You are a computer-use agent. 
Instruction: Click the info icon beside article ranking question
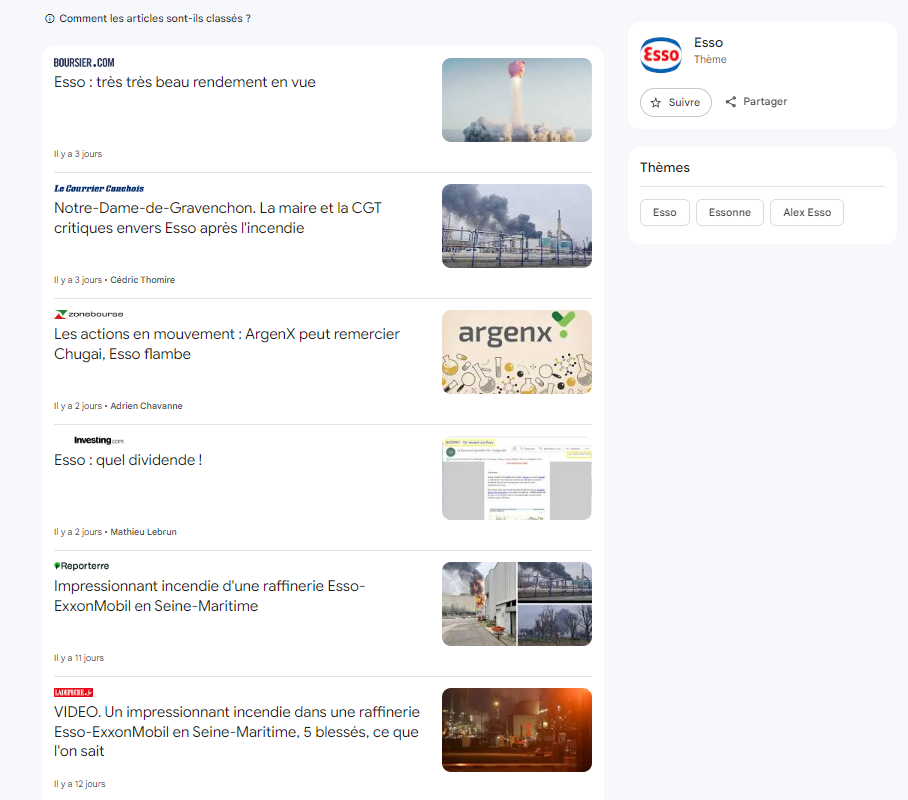50,19
